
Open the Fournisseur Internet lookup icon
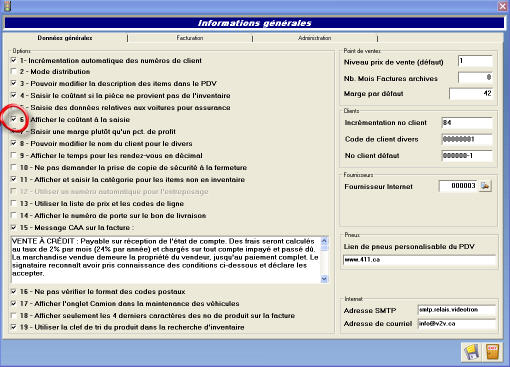click(485, 186)
